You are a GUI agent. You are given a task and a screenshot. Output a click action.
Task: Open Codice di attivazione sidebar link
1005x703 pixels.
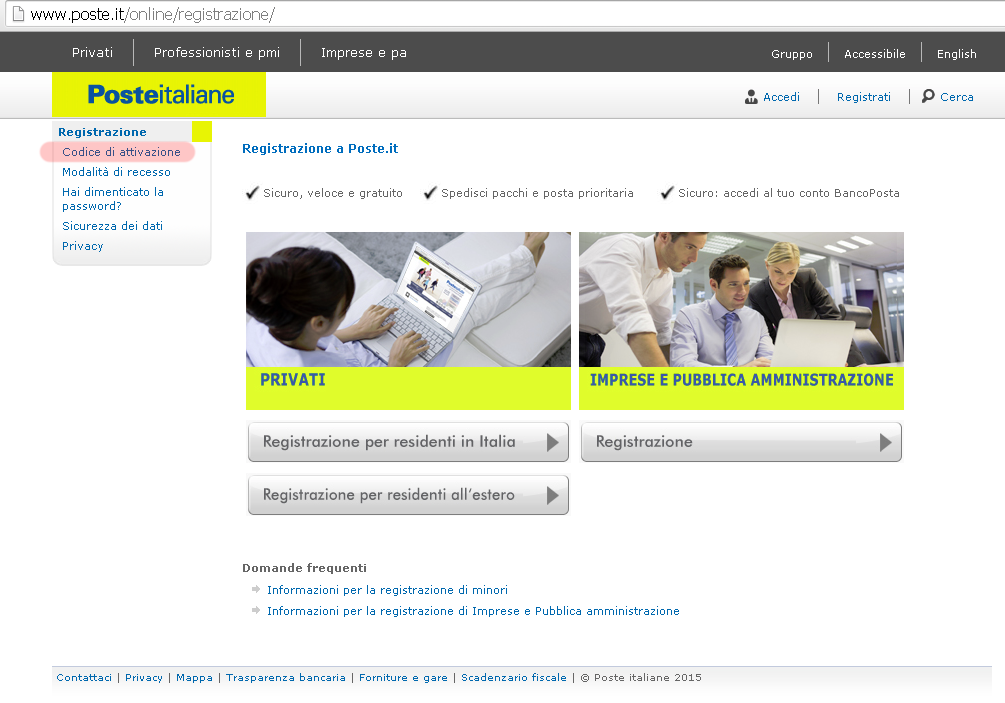tap(121, 152)
